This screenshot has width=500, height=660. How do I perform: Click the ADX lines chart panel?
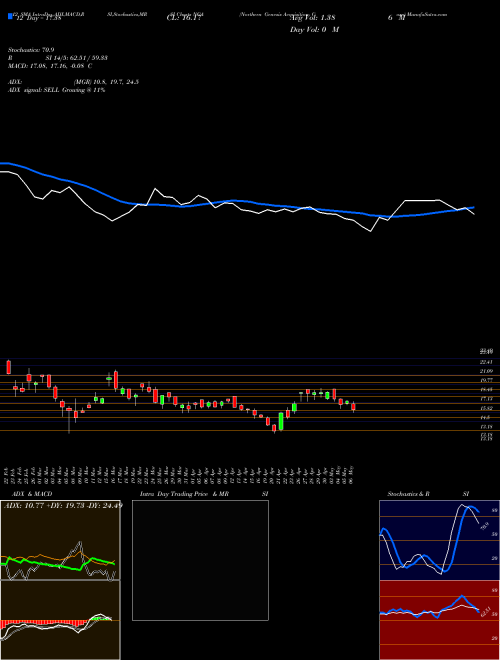[60, 540]
